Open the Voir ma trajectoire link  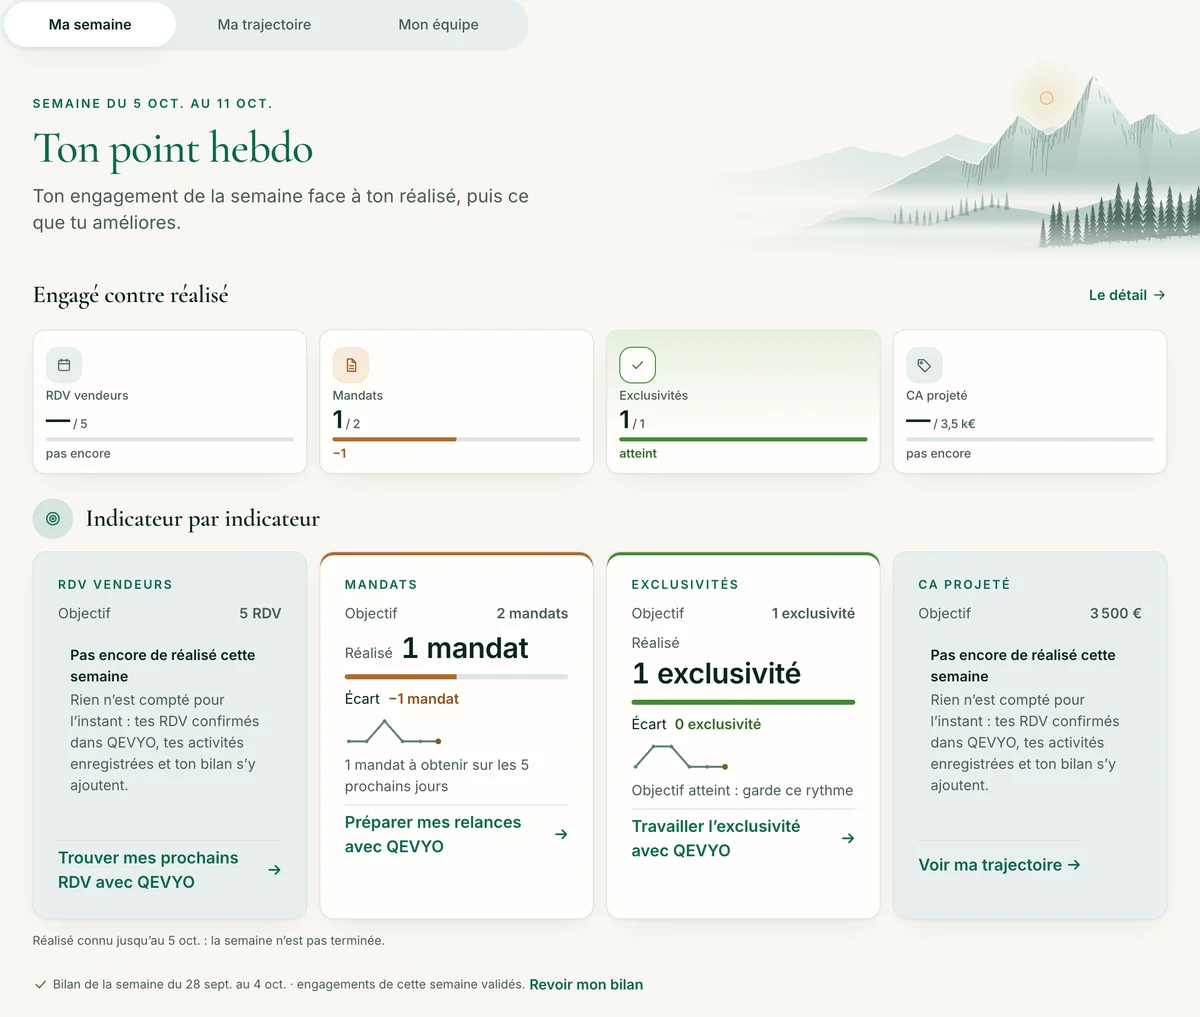[1000, 865]
